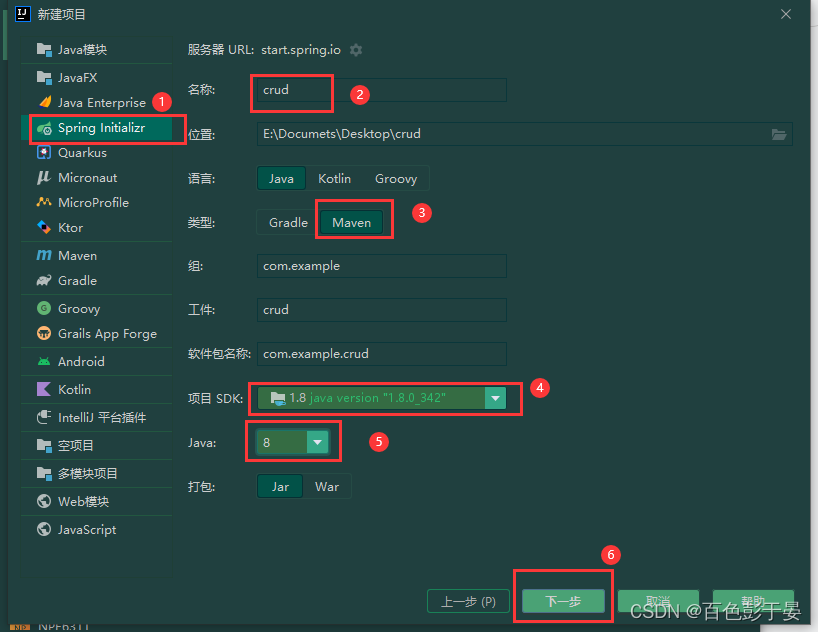This screenshot has width=818, height=632.
Task: Select 空项目 label in list
Action: click(76, 446)
